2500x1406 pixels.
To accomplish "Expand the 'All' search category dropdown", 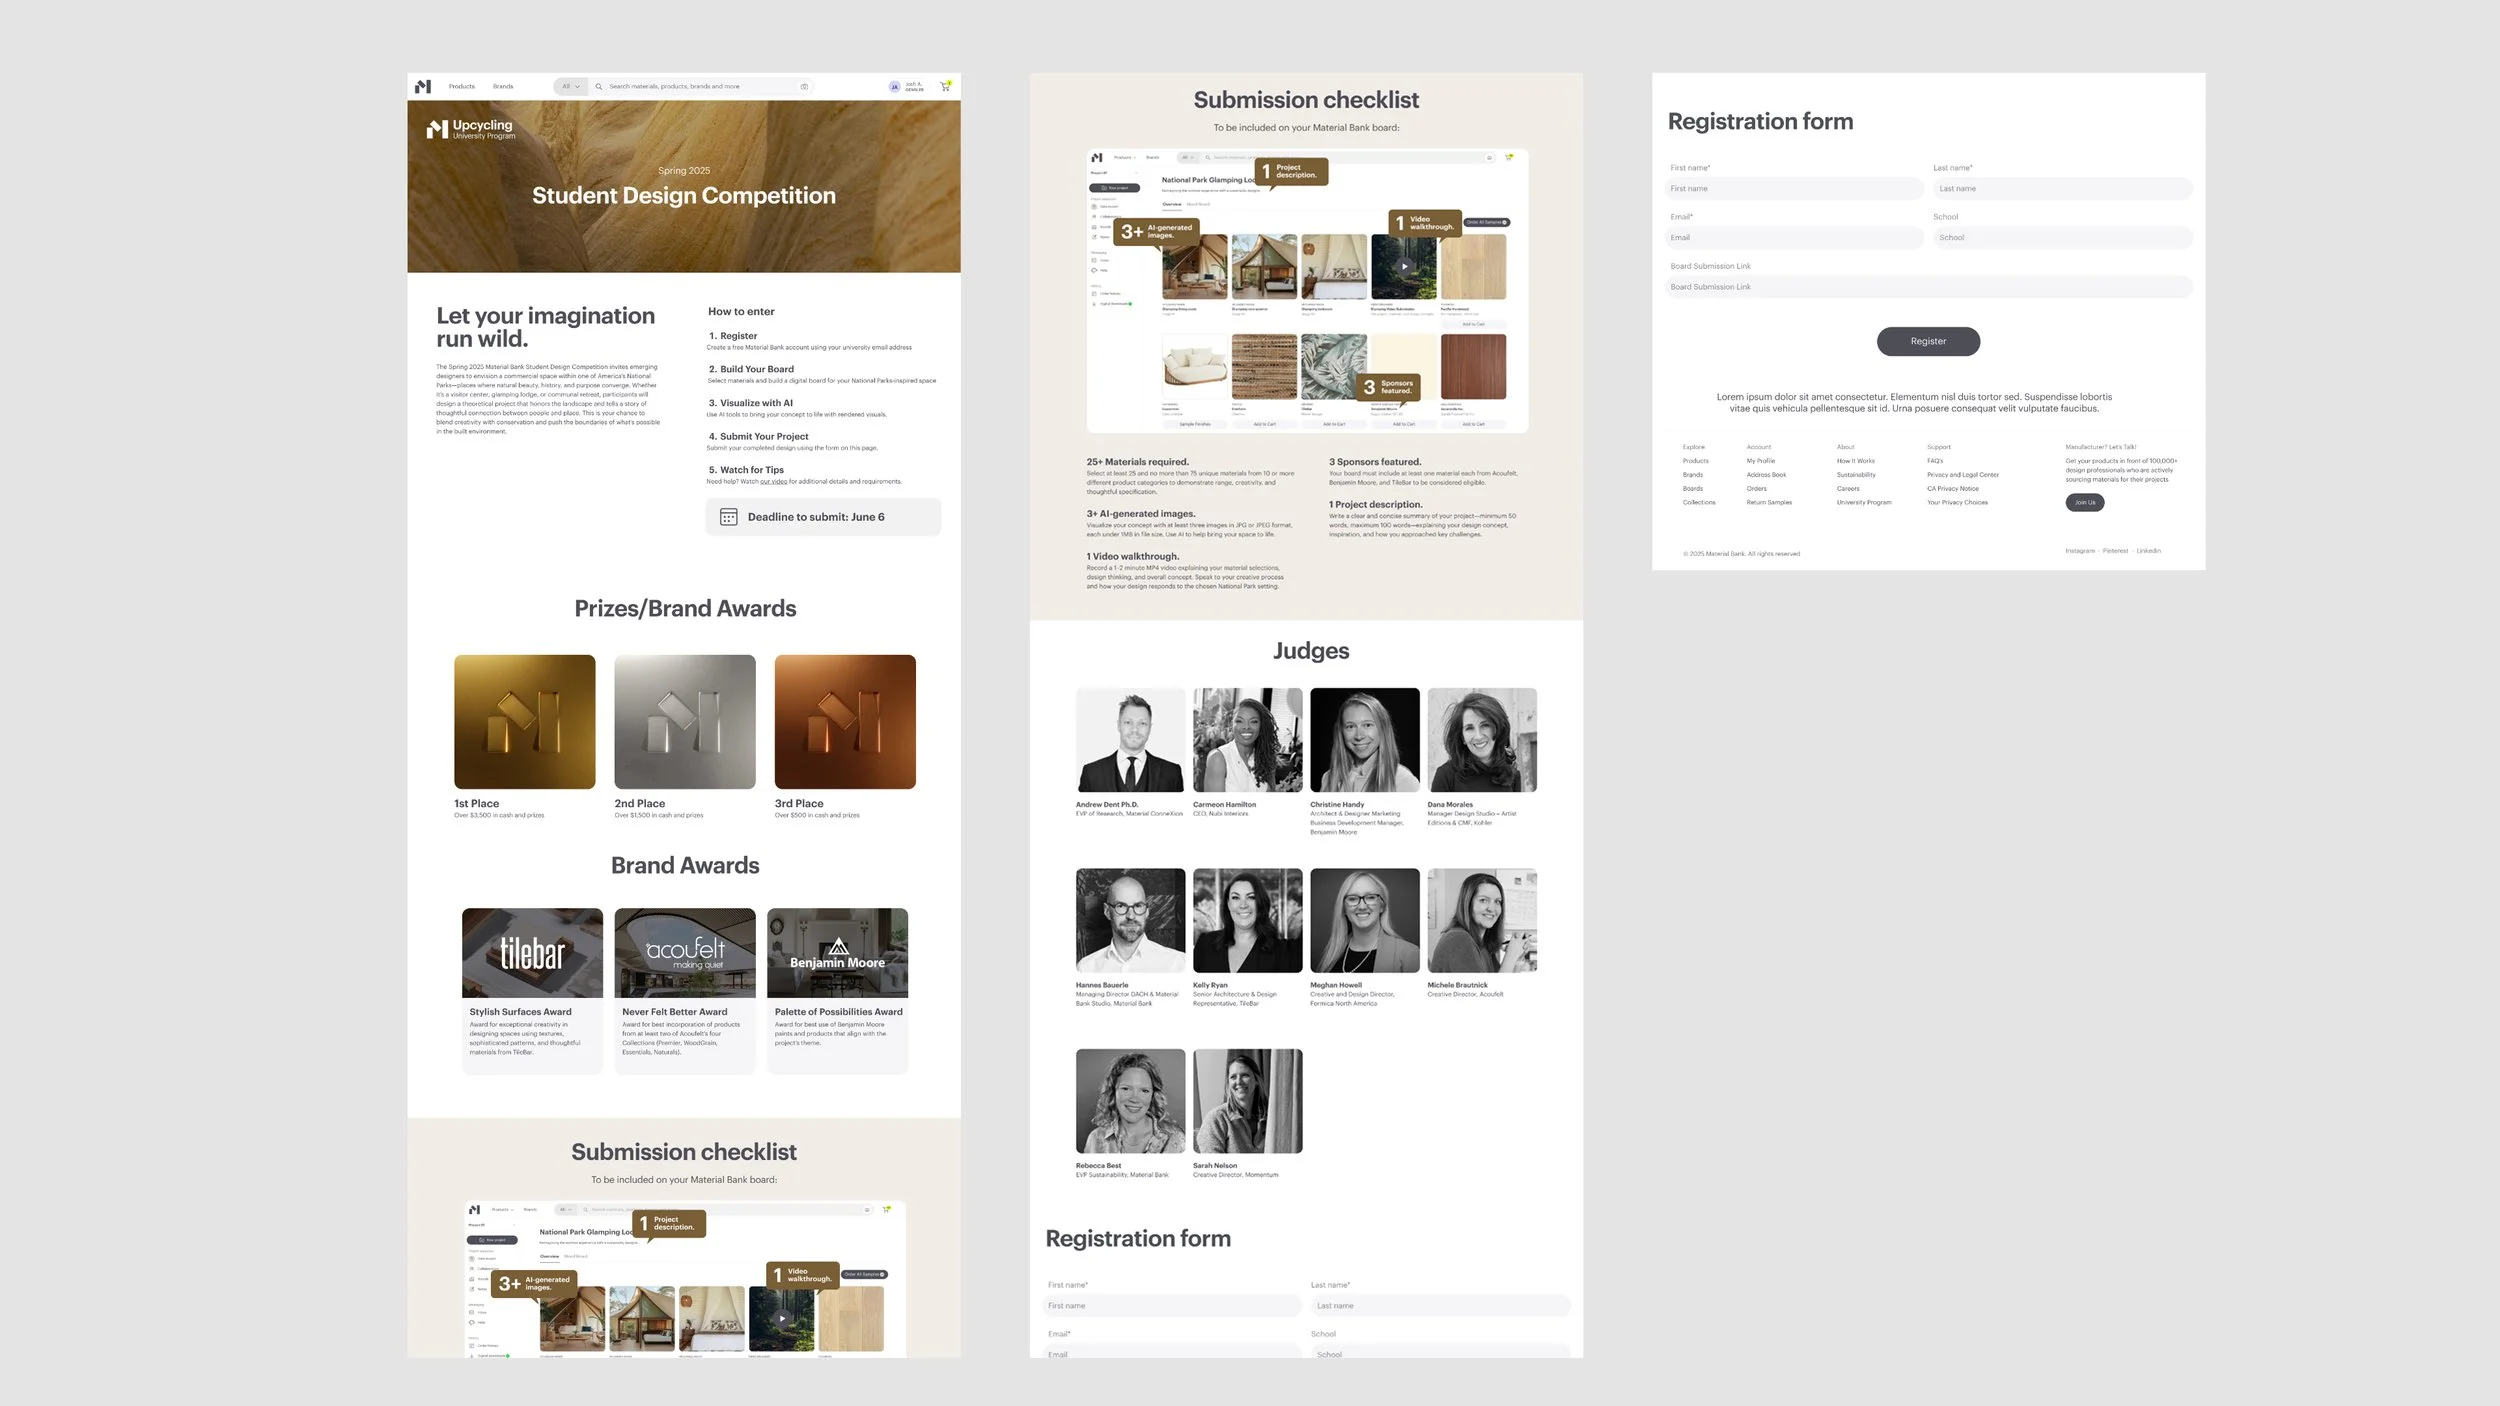I will [x=570, y=87].
